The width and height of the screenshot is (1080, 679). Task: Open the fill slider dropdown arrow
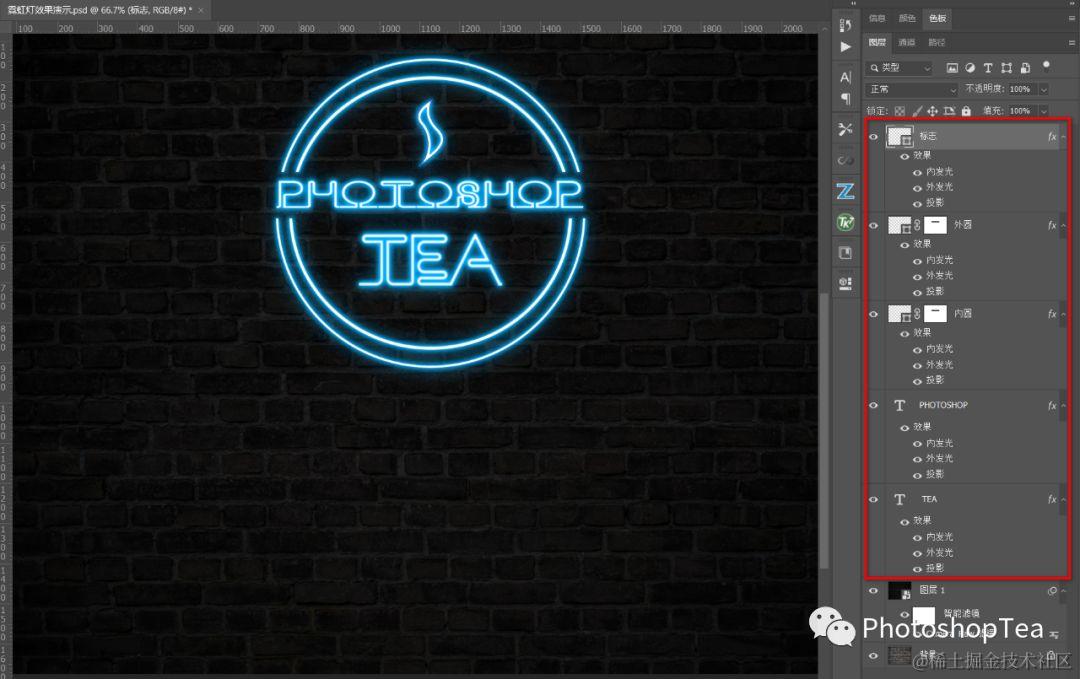(1043, 111)
